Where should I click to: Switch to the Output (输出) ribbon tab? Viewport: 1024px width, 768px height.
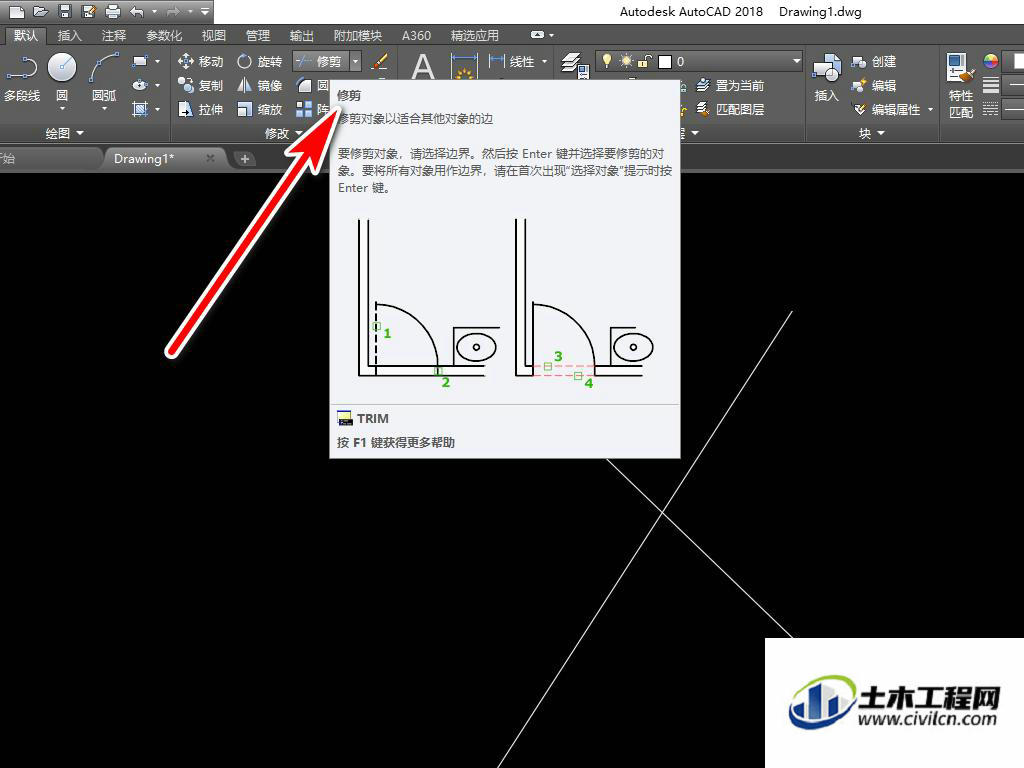tap(301, 35)
